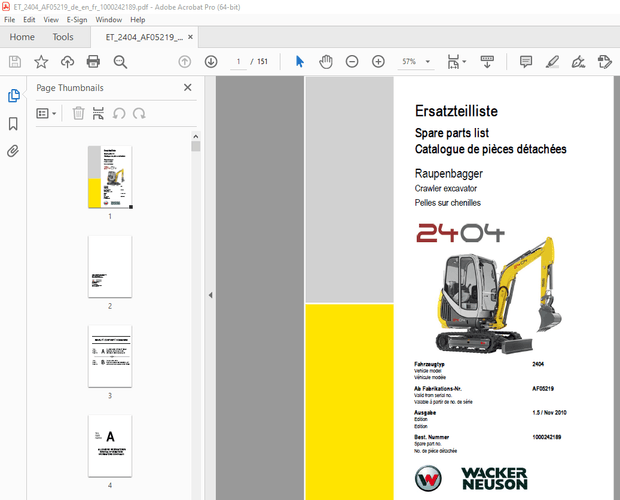Click the Wacker Neuson logo
Viewport: 620px width, 500px height.
pyautogui.click(x=471, y=479)
